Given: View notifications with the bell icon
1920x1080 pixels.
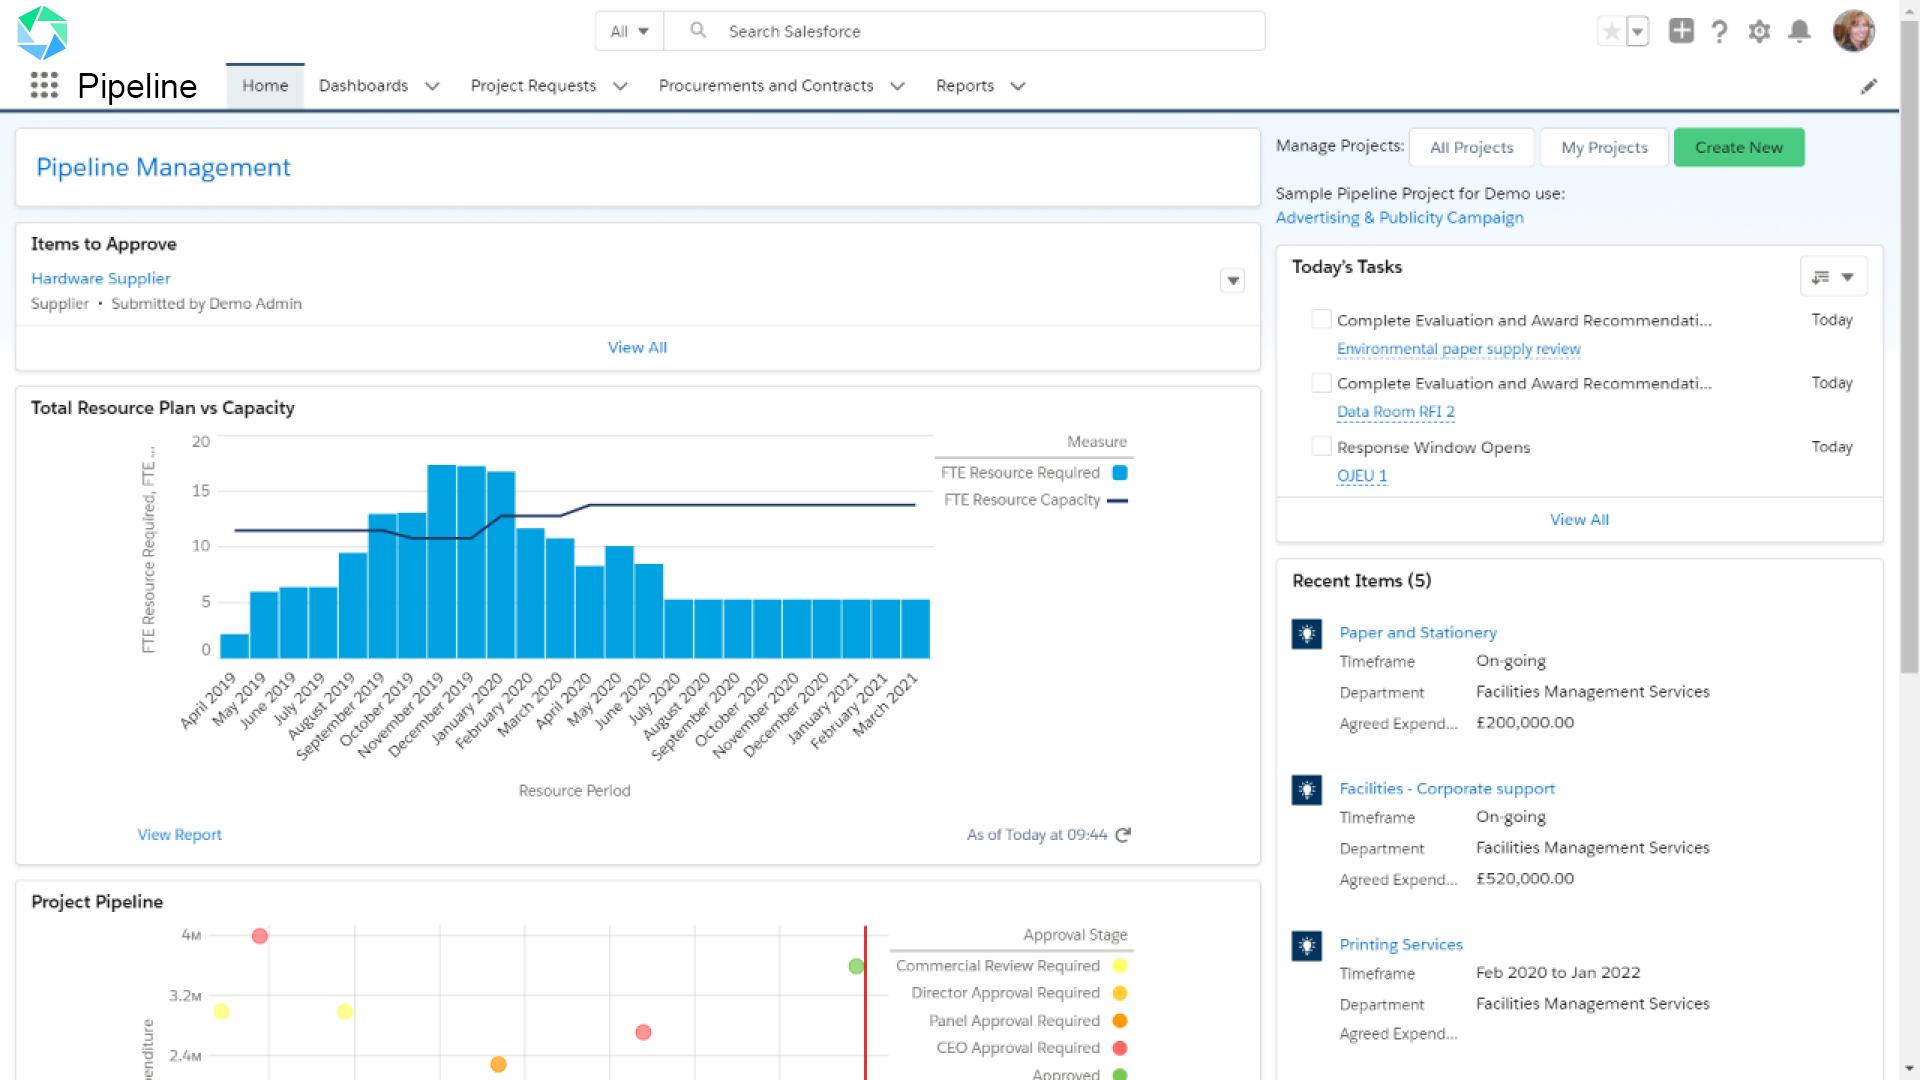Looking at the screenshot, I should (x=1800, y=31).
